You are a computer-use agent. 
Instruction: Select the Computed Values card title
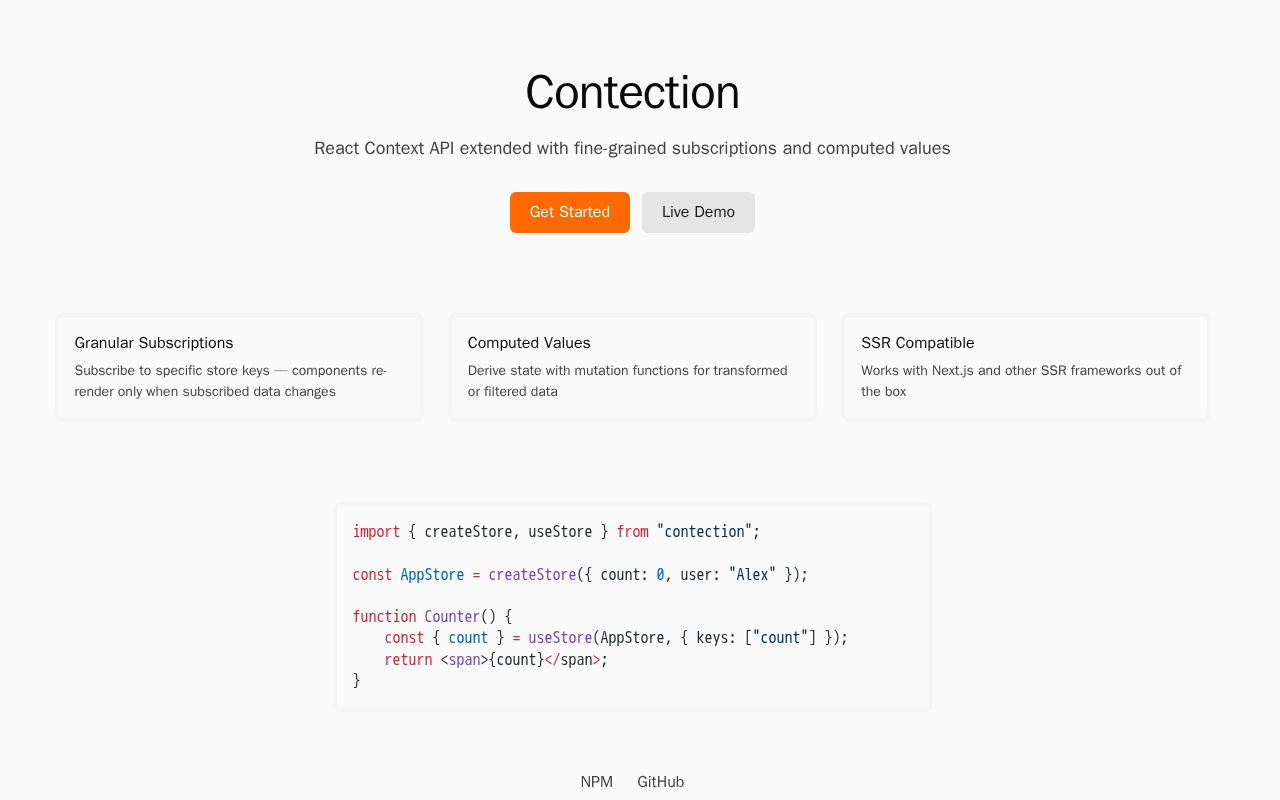529,343
